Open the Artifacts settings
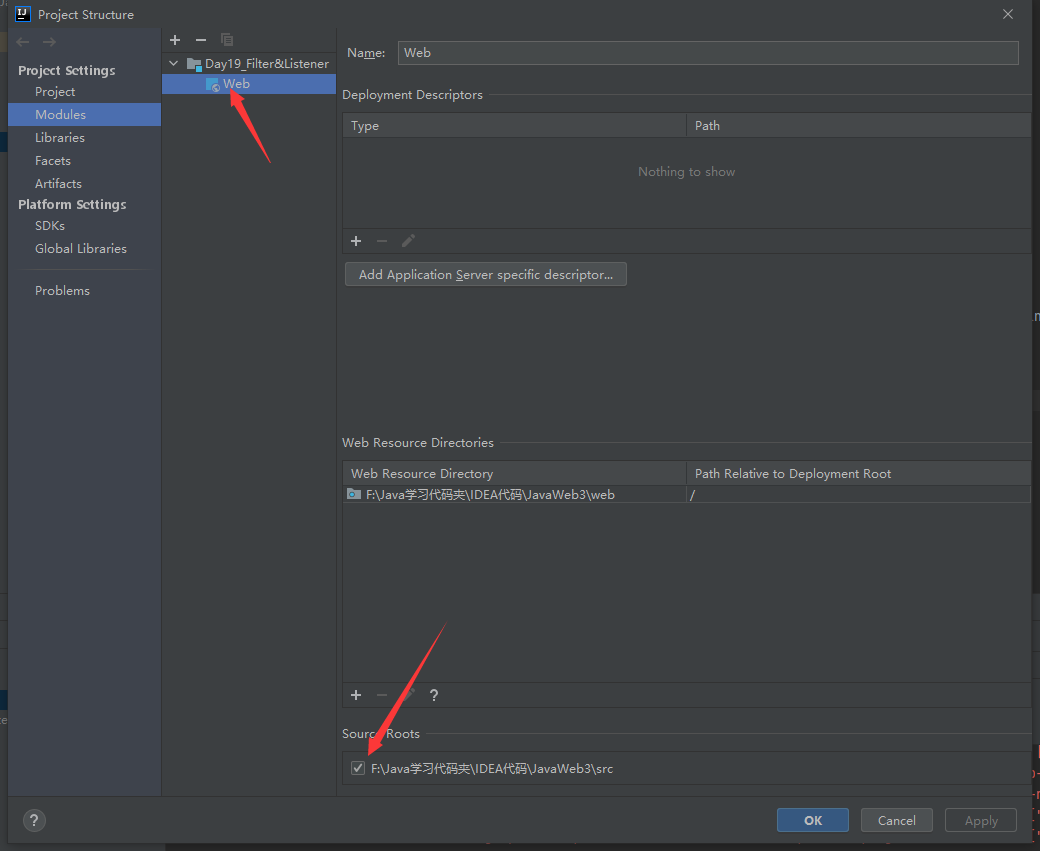This screenshot has width=1040, height=851. pos(58,184)
